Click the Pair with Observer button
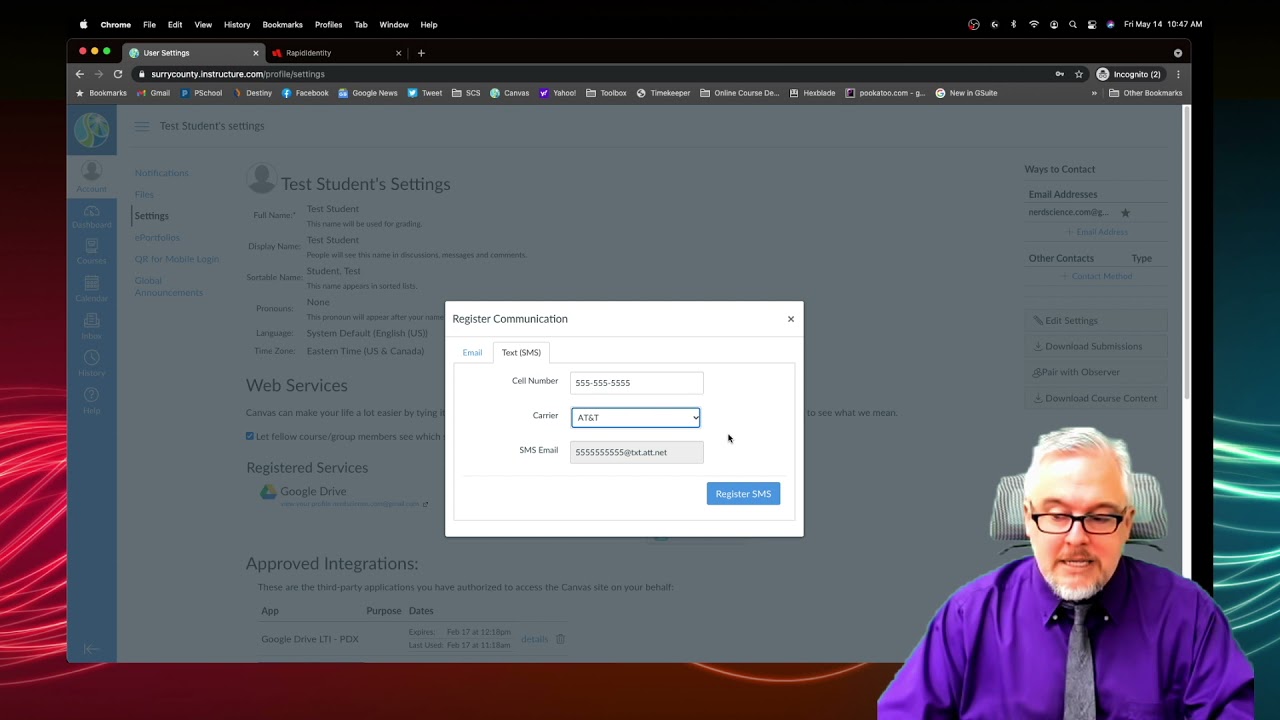Image resolution: width=1280 pixels, height=720 pixels. [x=1097, y=372]
